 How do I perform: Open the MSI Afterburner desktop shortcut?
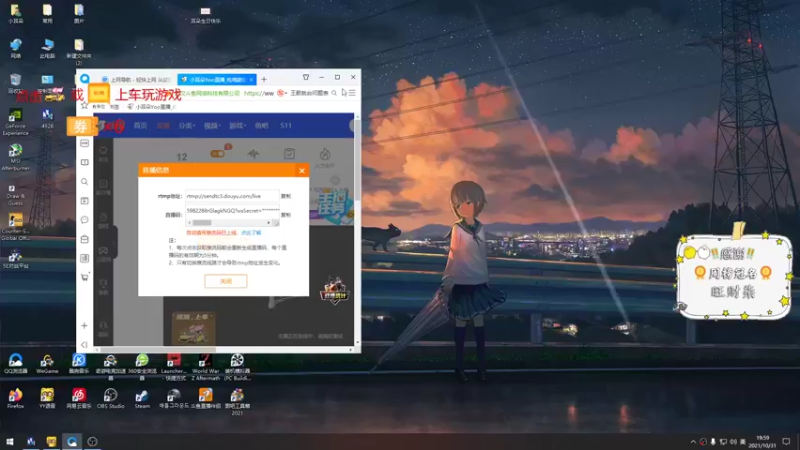coord(15,157)
